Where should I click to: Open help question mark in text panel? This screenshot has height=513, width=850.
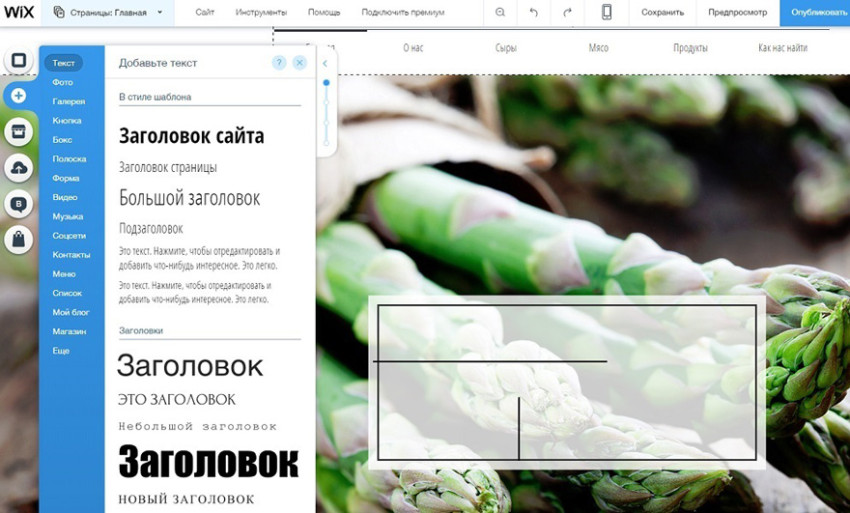279,62
